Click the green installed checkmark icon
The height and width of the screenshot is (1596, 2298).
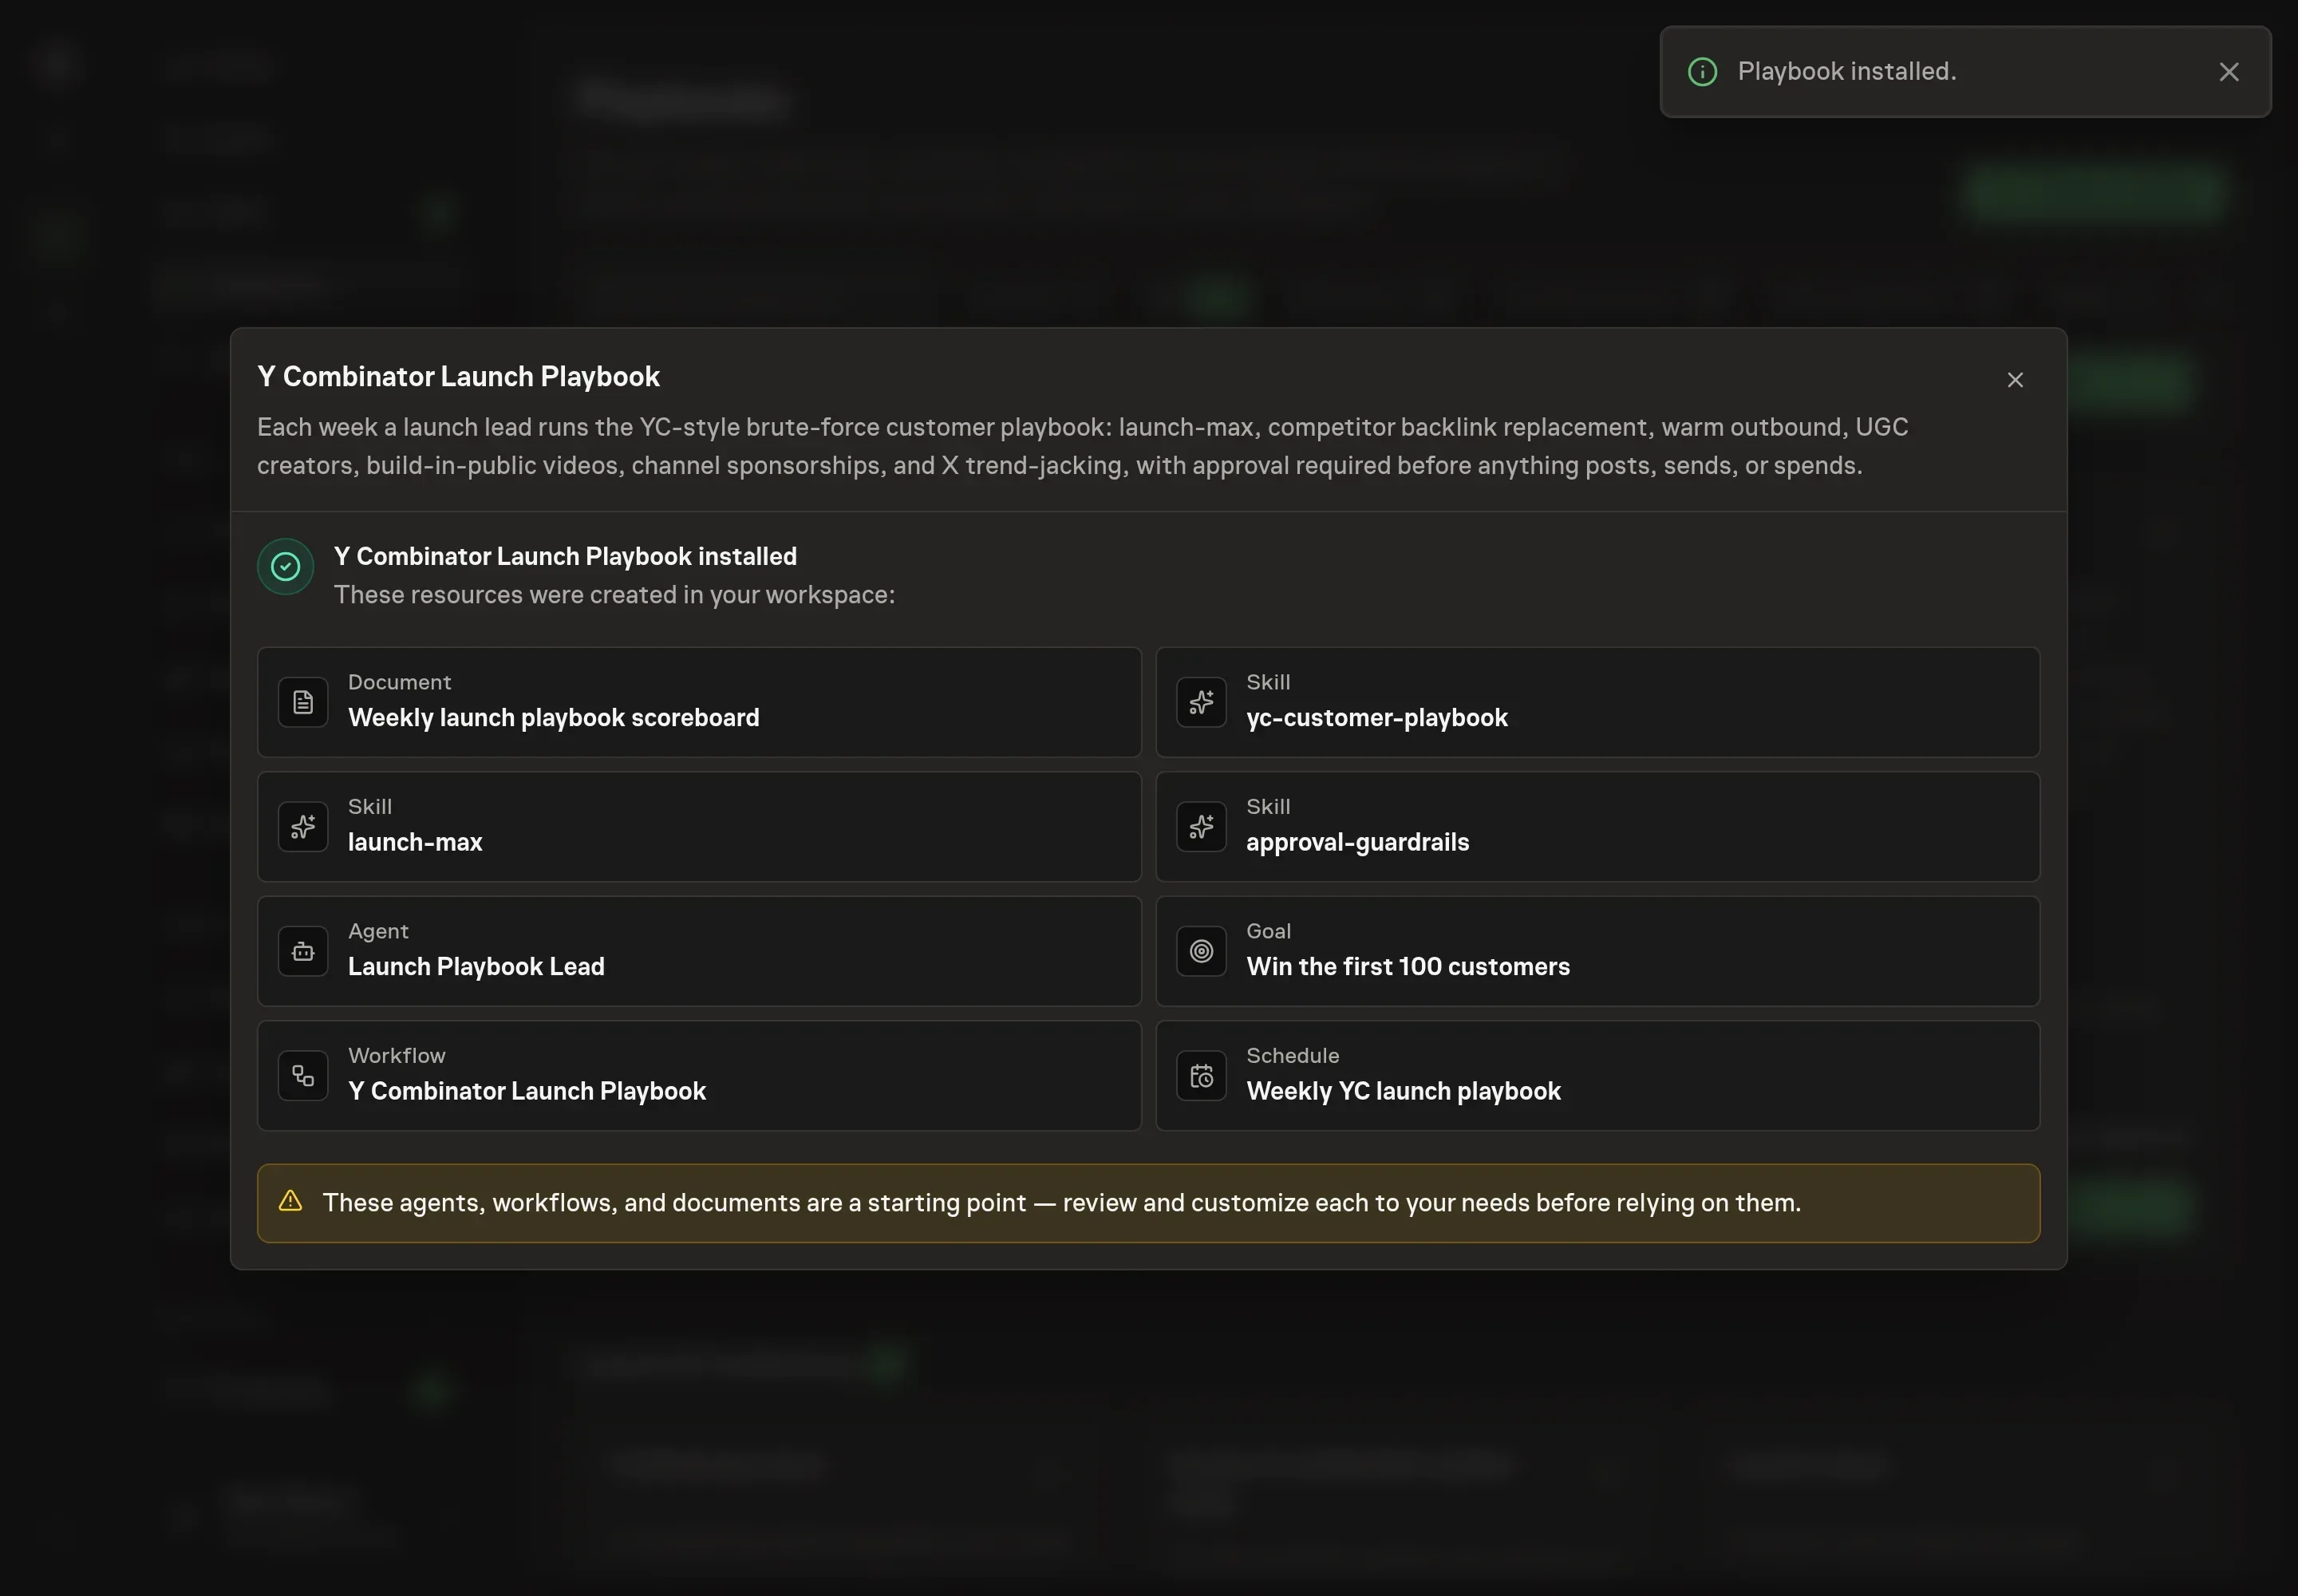click(286, 567)
